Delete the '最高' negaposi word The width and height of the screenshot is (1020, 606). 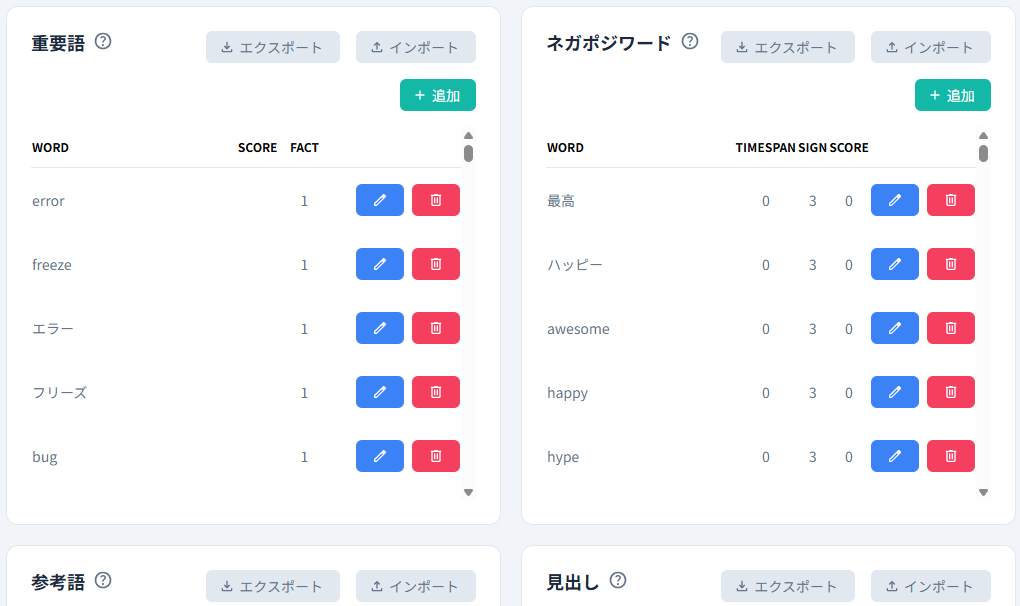tap(950, 200)
